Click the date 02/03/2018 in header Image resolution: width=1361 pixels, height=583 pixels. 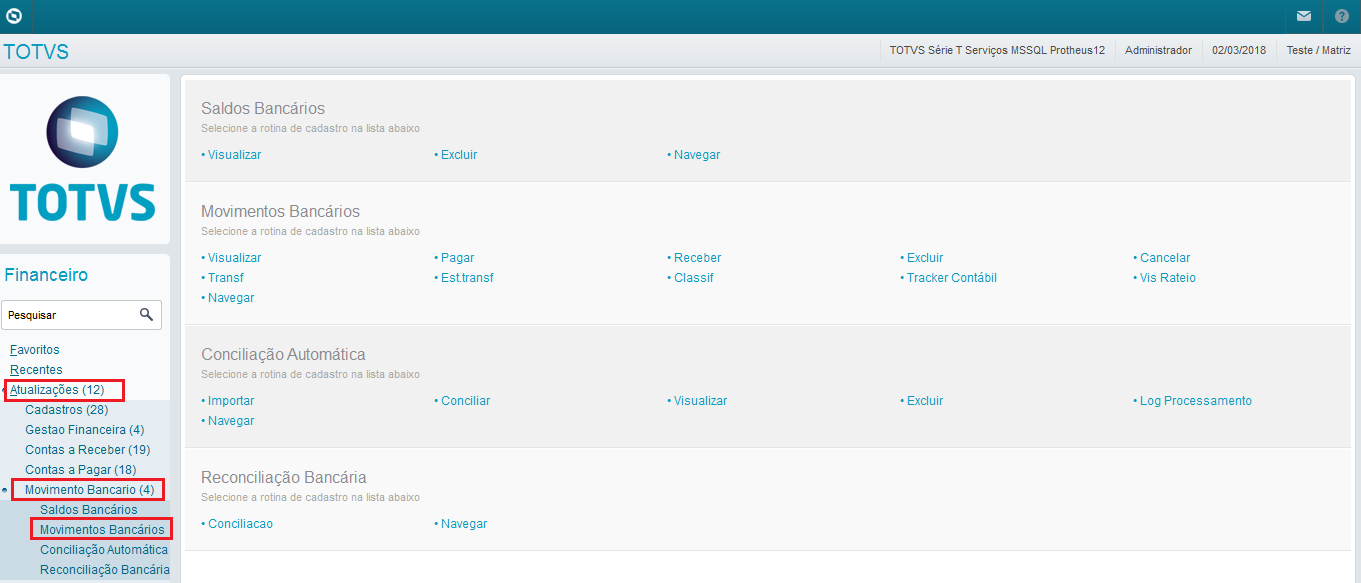point(1239,50)
